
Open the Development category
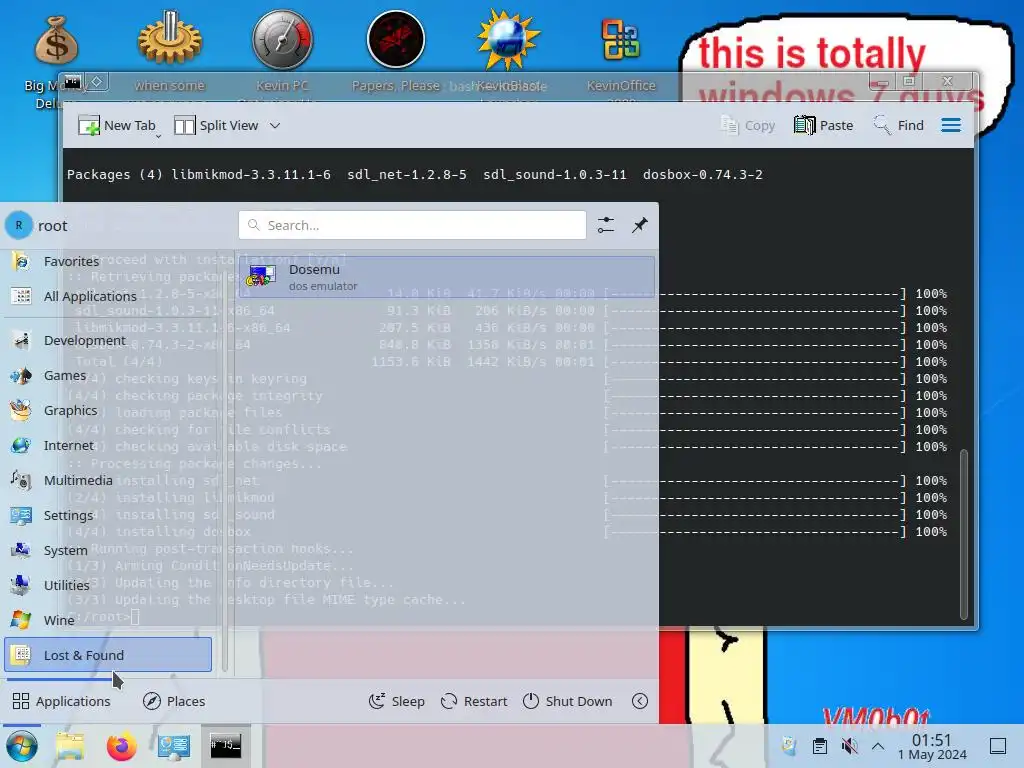pyautogui.click(x=108, y=340)
